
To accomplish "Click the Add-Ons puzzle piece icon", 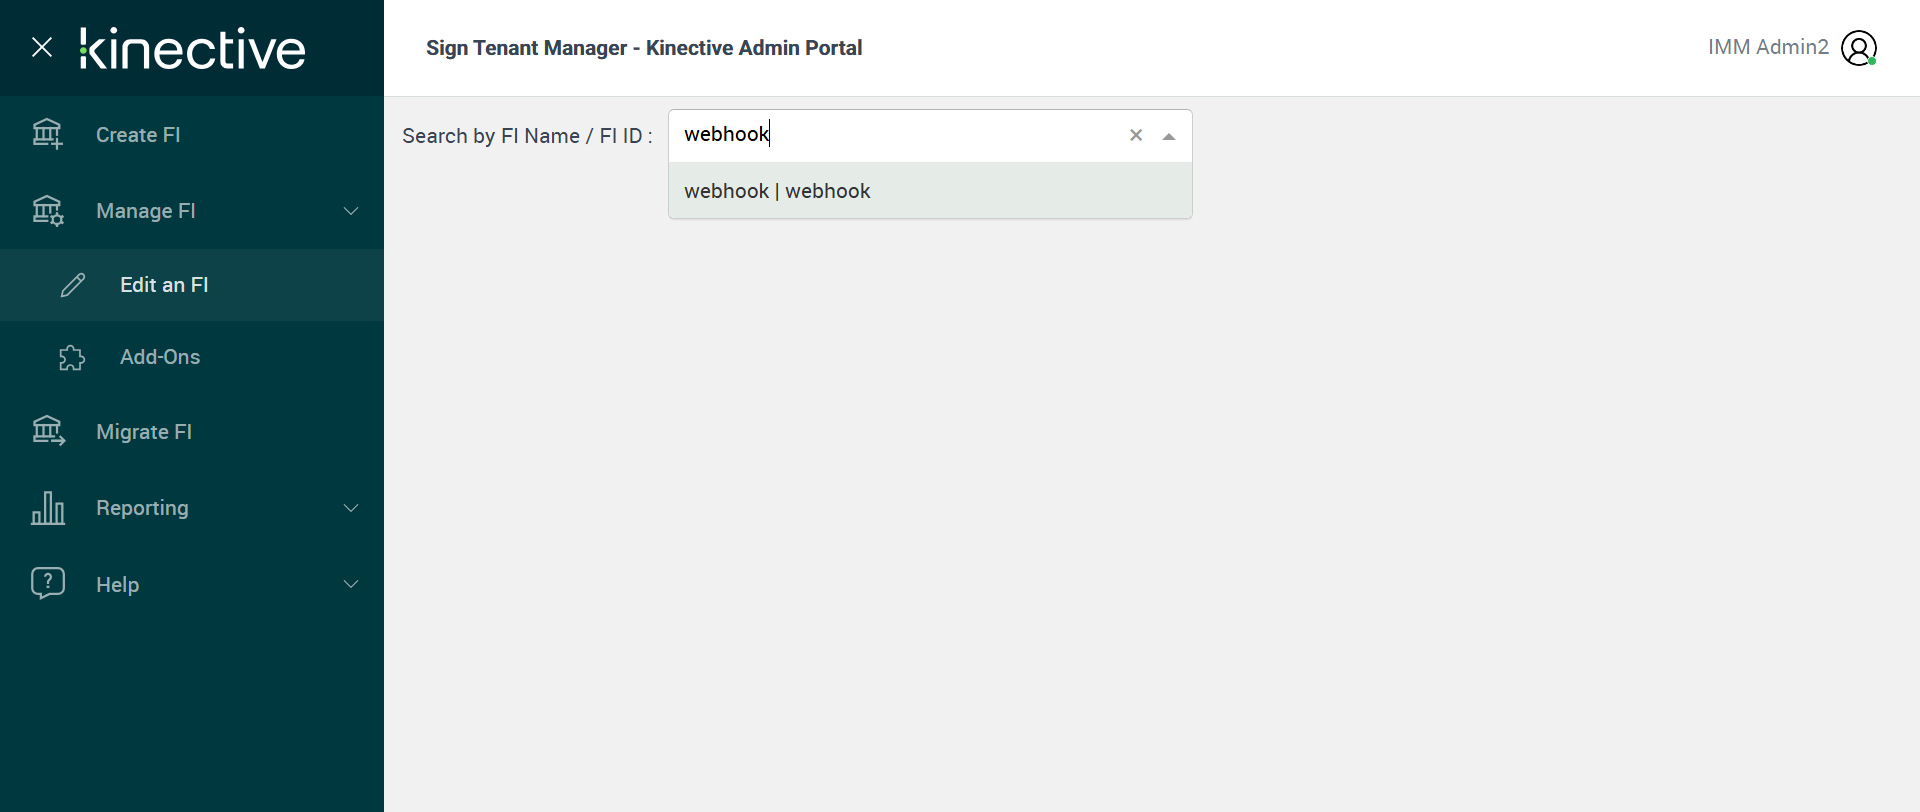I will (x=72, y=357).
